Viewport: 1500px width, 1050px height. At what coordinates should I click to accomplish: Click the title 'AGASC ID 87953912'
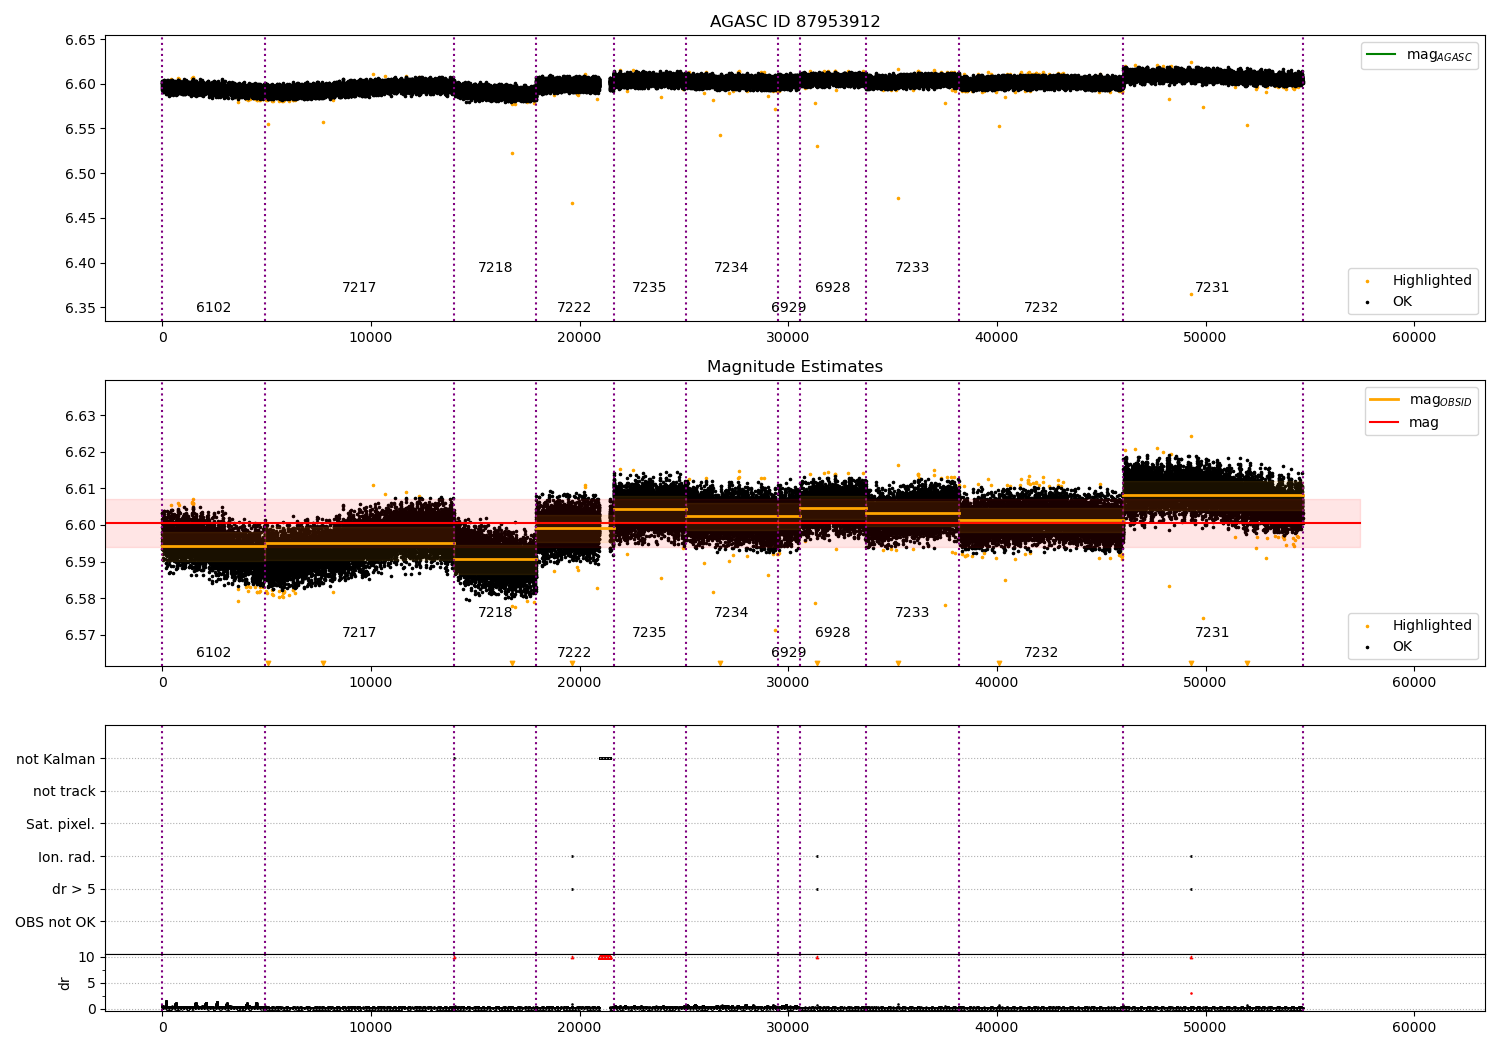[x=795, y=22]
